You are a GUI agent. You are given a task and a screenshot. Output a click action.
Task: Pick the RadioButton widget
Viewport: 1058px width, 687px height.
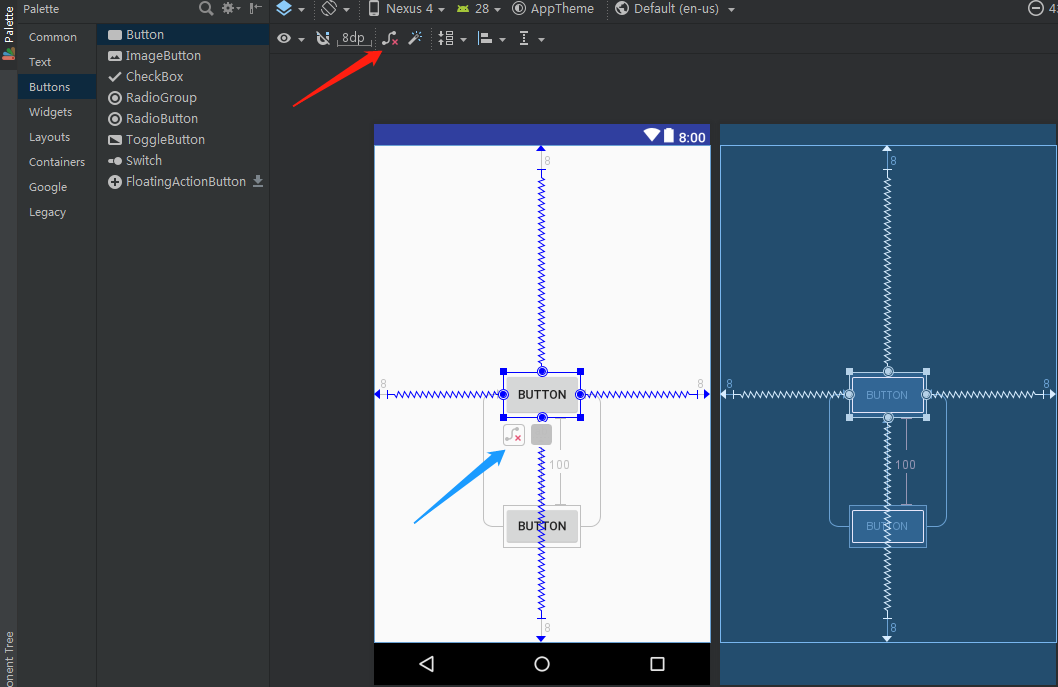pyautogui.click(x=183, y=118)
